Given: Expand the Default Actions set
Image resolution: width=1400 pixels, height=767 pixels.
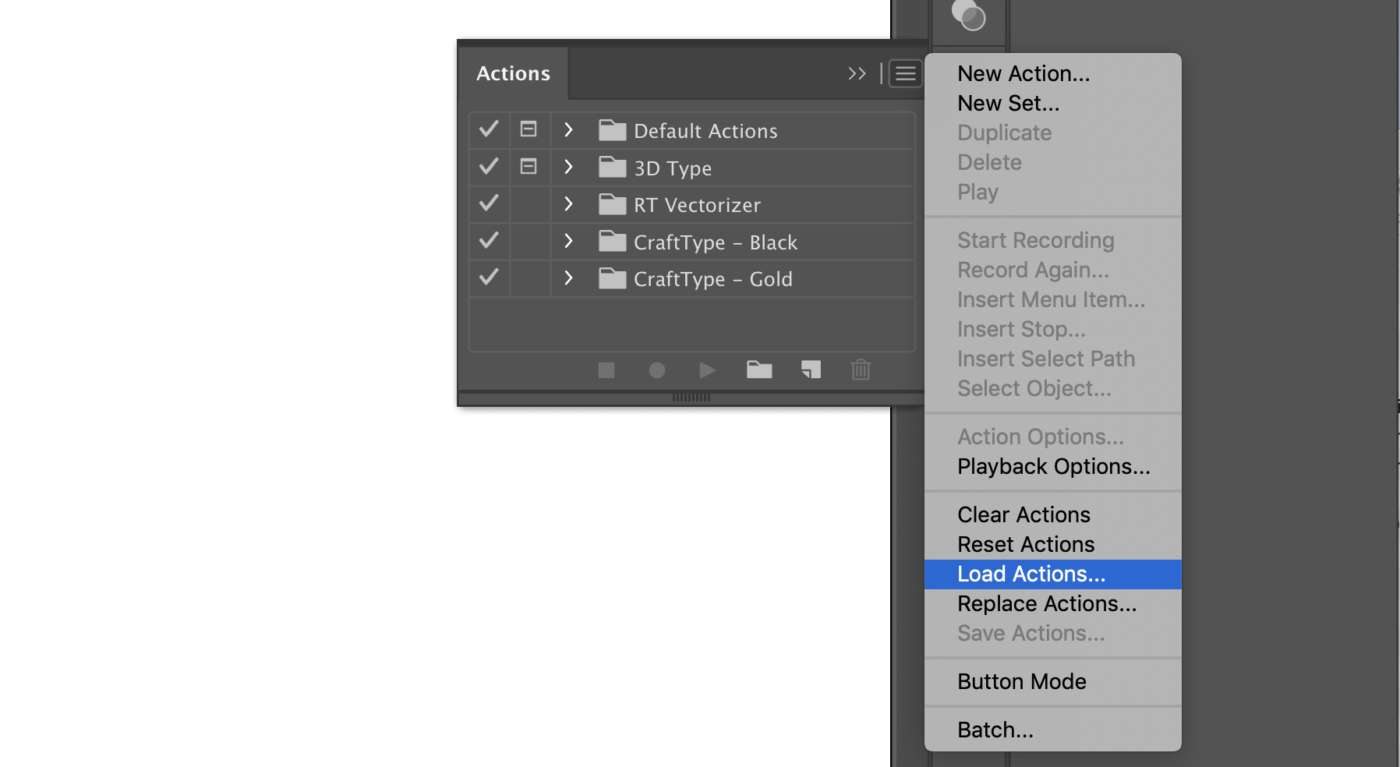Looking at the screenshot, I should tap(568, 130).
